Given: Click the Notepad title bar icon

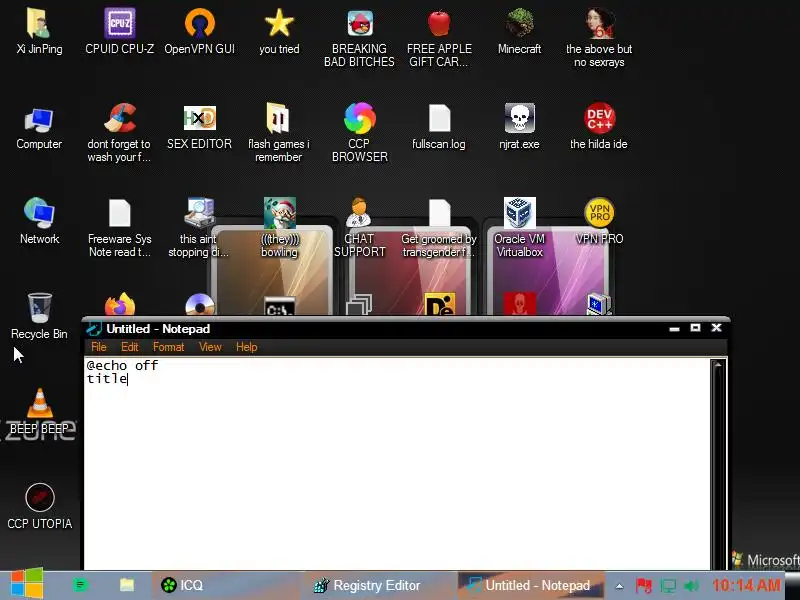Looking at the screenshot, I should click(94, 329).
